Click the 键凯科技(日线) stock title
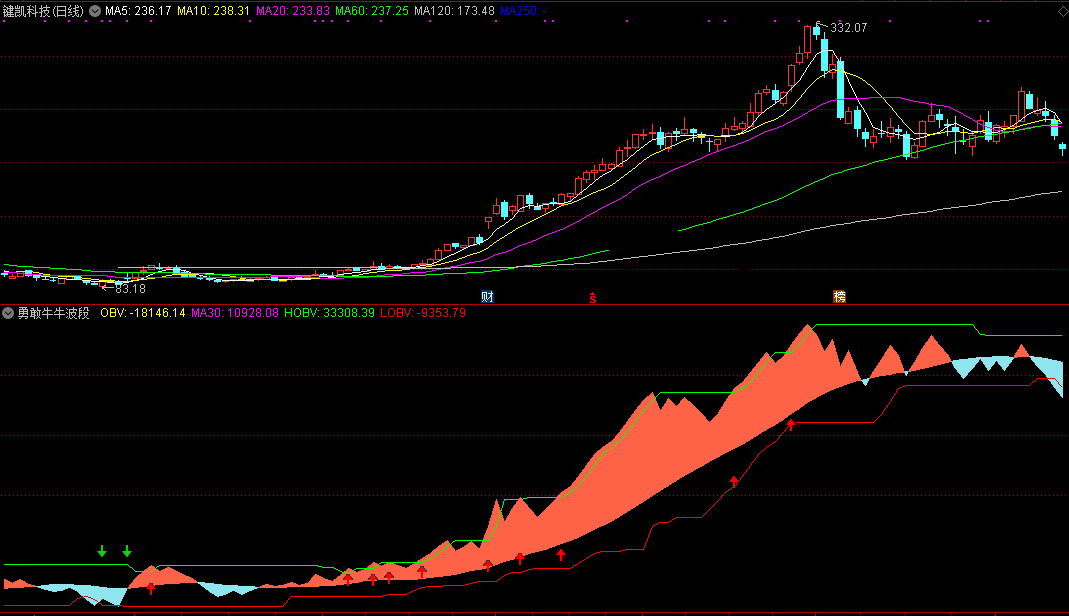This screenshot has width=1069, height=616. tap(43, 11)
